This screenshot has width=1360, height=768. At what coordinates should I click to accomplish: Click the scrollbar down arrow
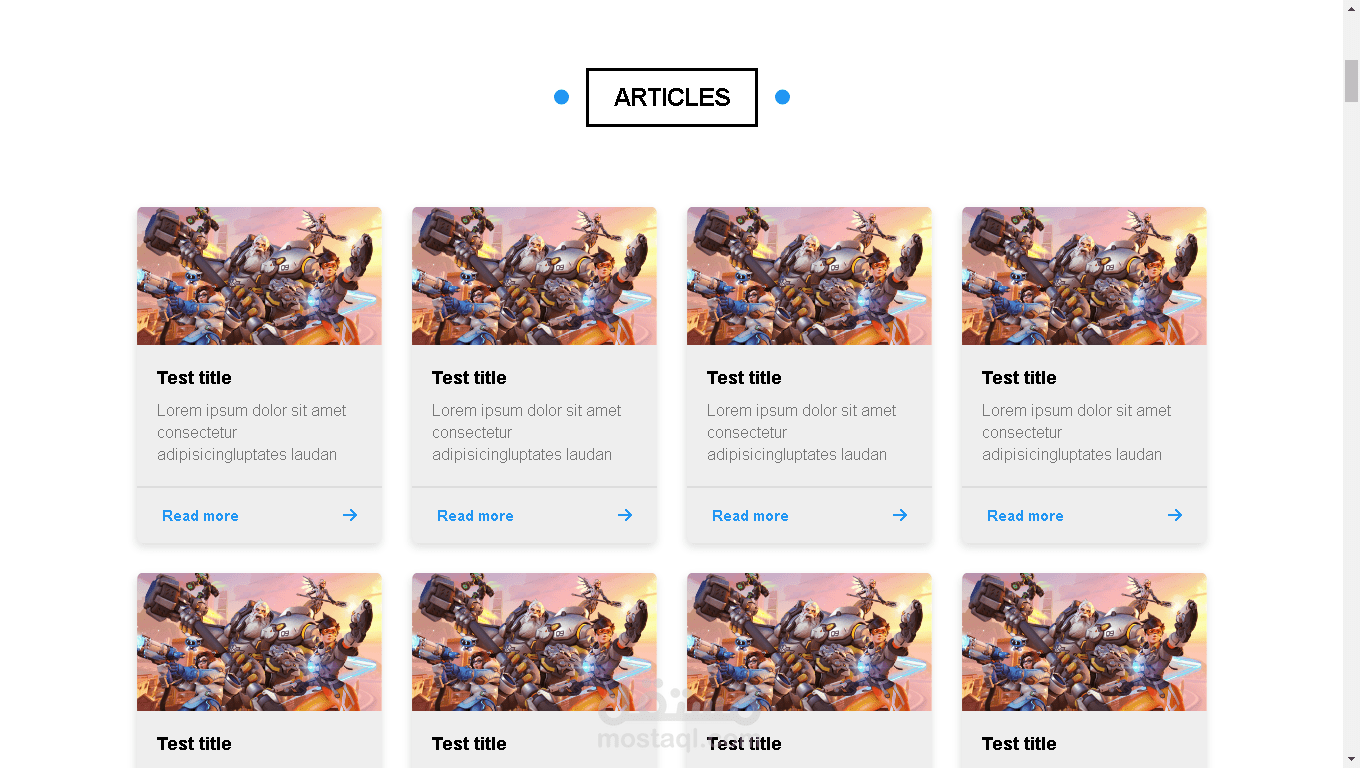click(x=1351, y=759)
